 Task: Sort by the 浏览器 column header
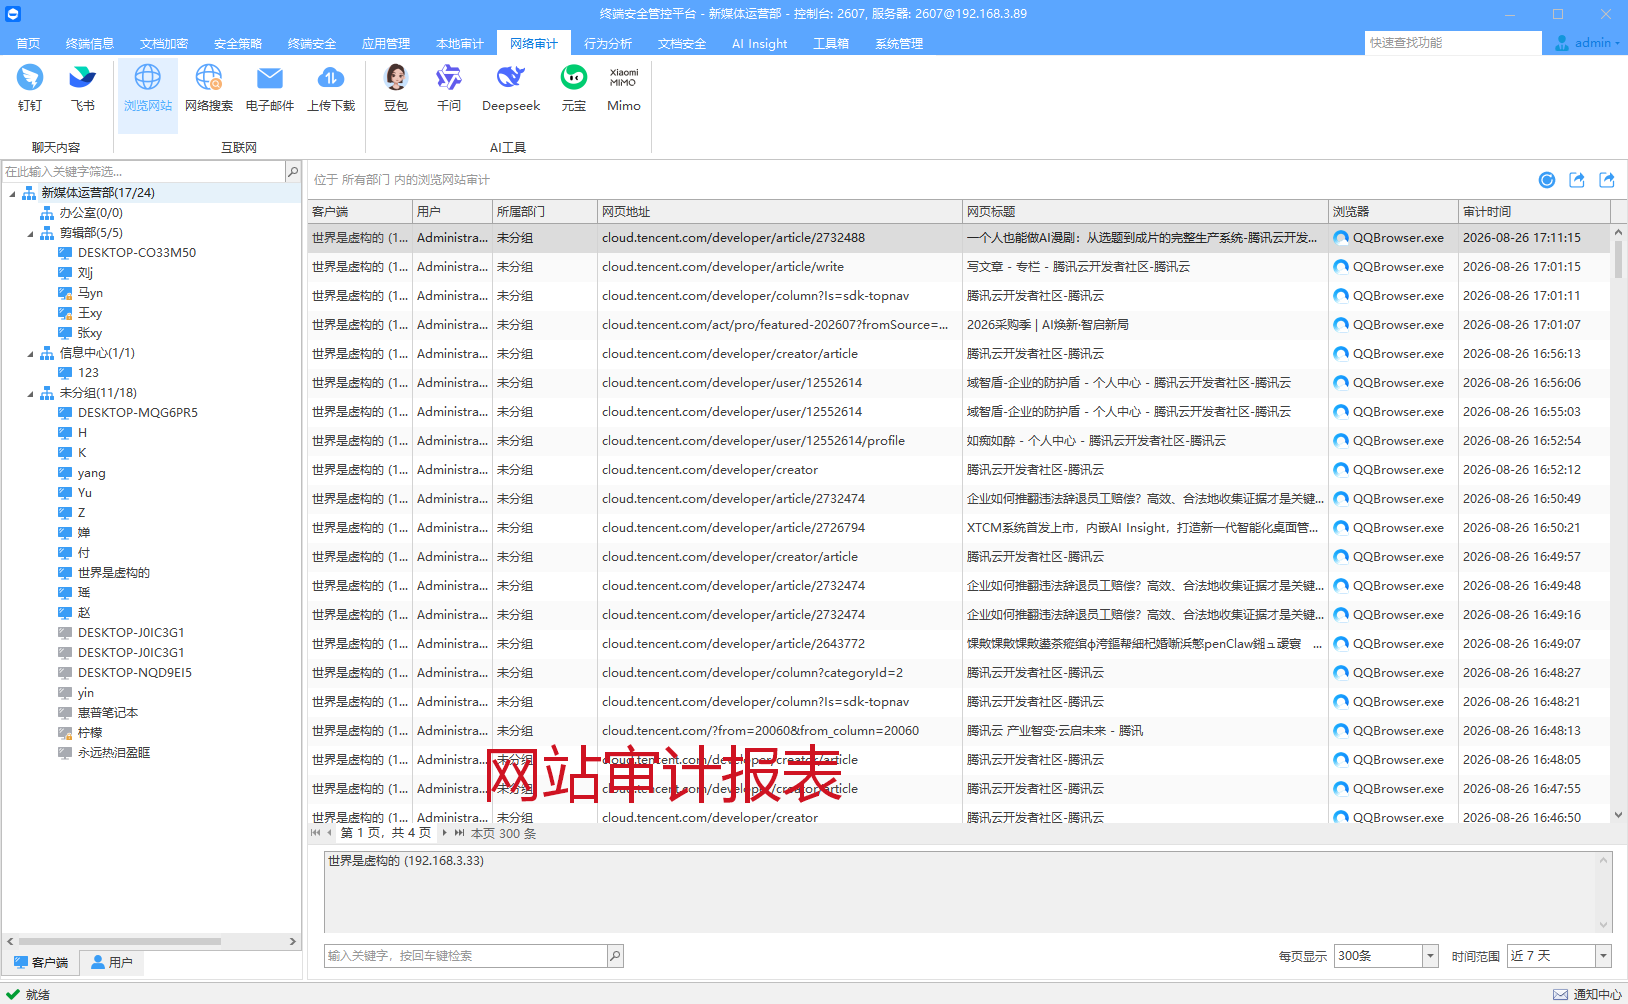click(x=1393, y=212)
